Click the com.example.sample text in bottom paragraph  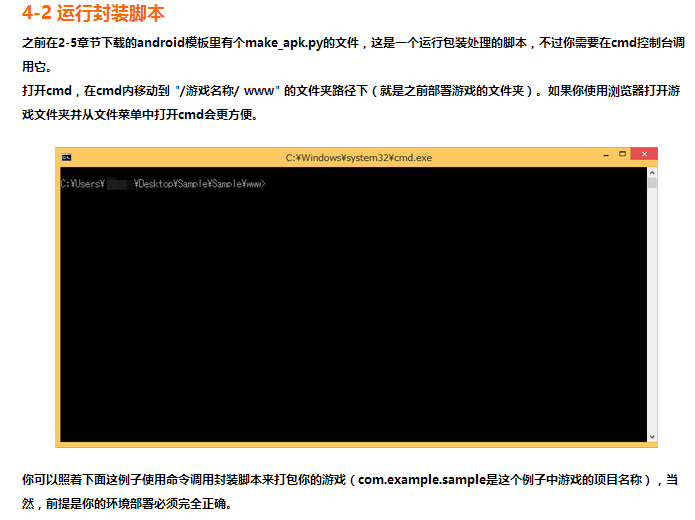(x=422, y=480)
